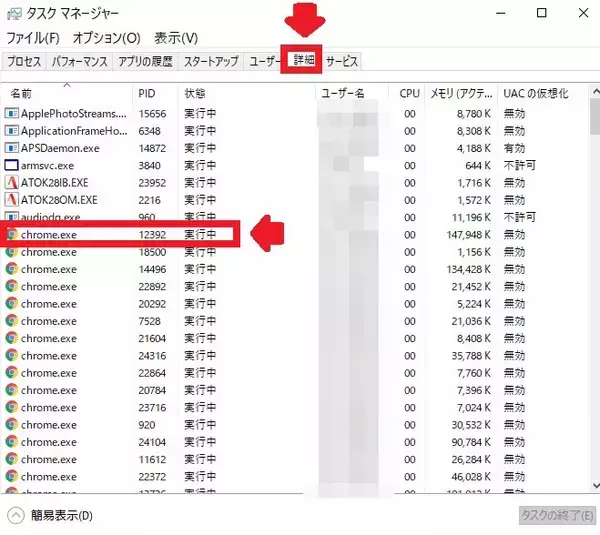Image resolution: width=600 pixels, height=535 pixels.
Task: Click the PID cell 15656
Action: click(152, 114)
